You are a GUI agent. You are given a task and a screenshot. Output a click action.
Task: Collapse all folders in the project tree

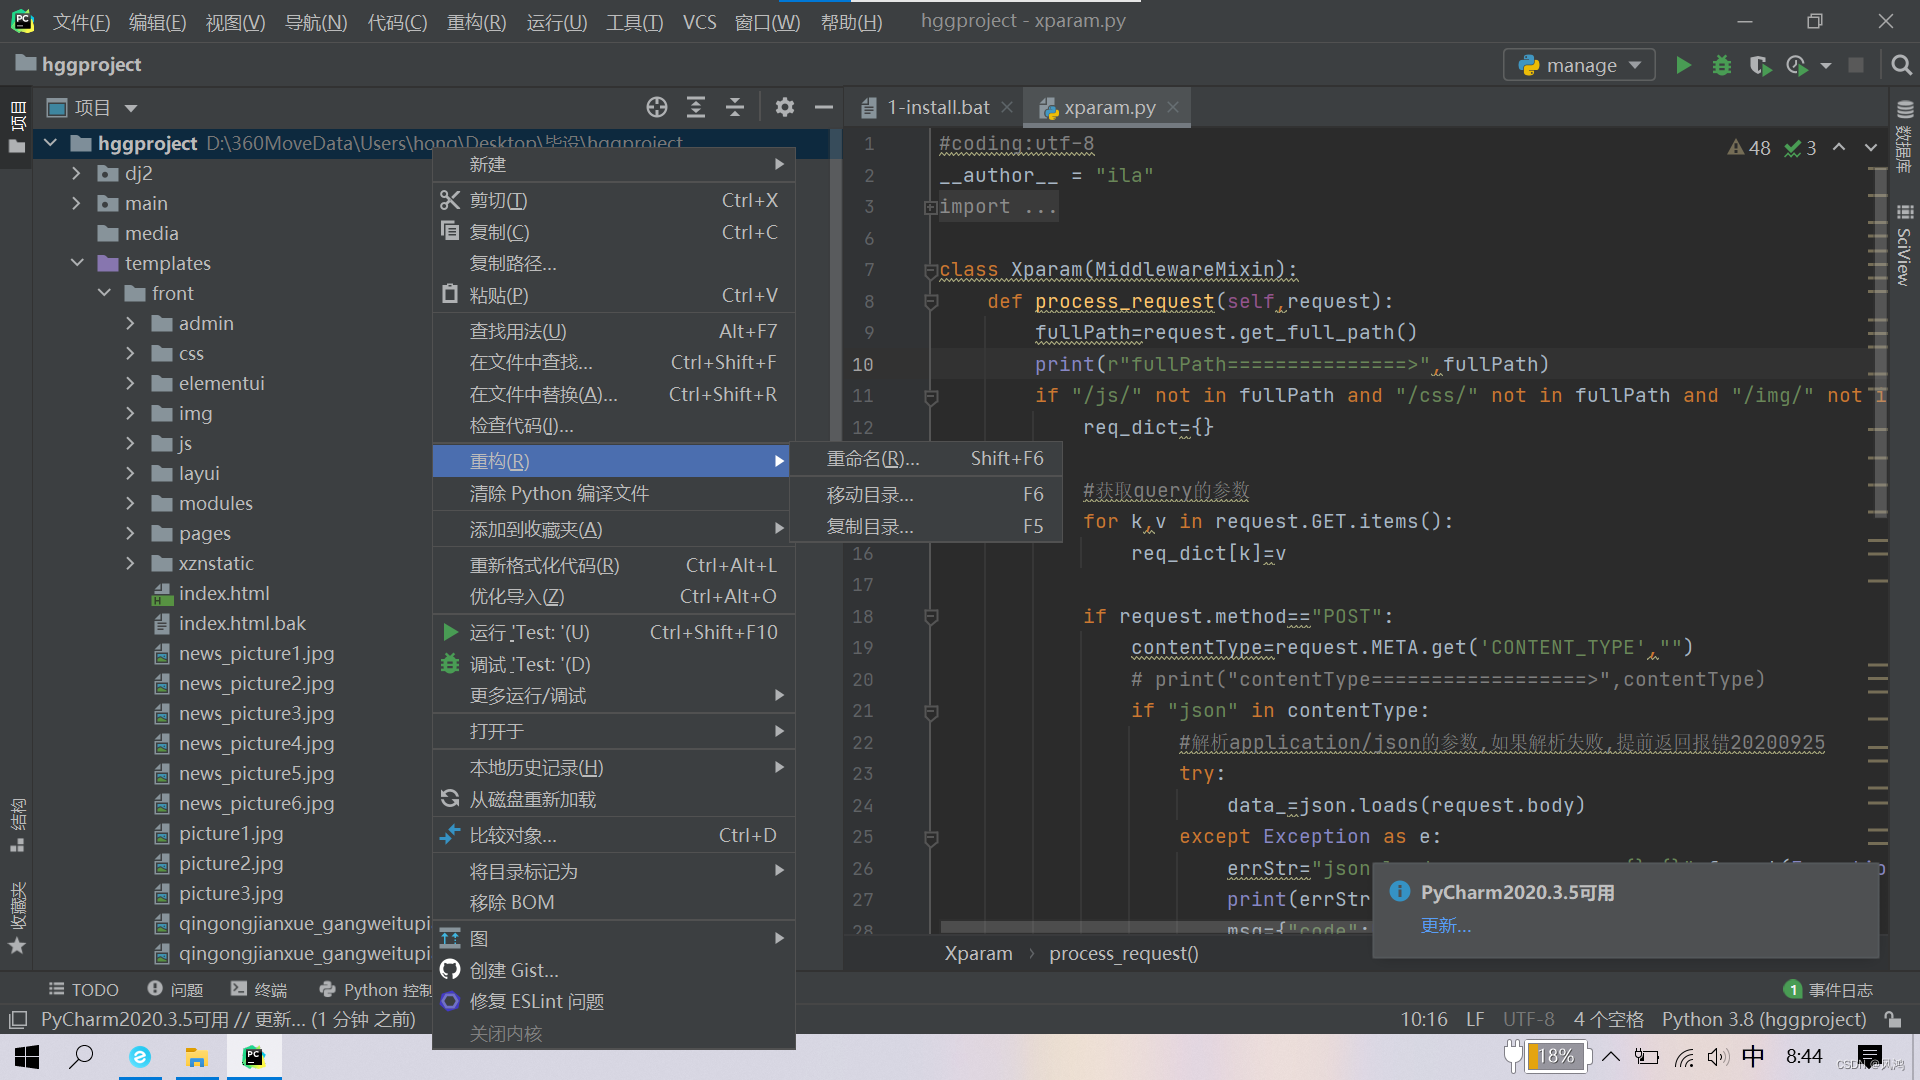pyautogui.click(x=735, y=107)
